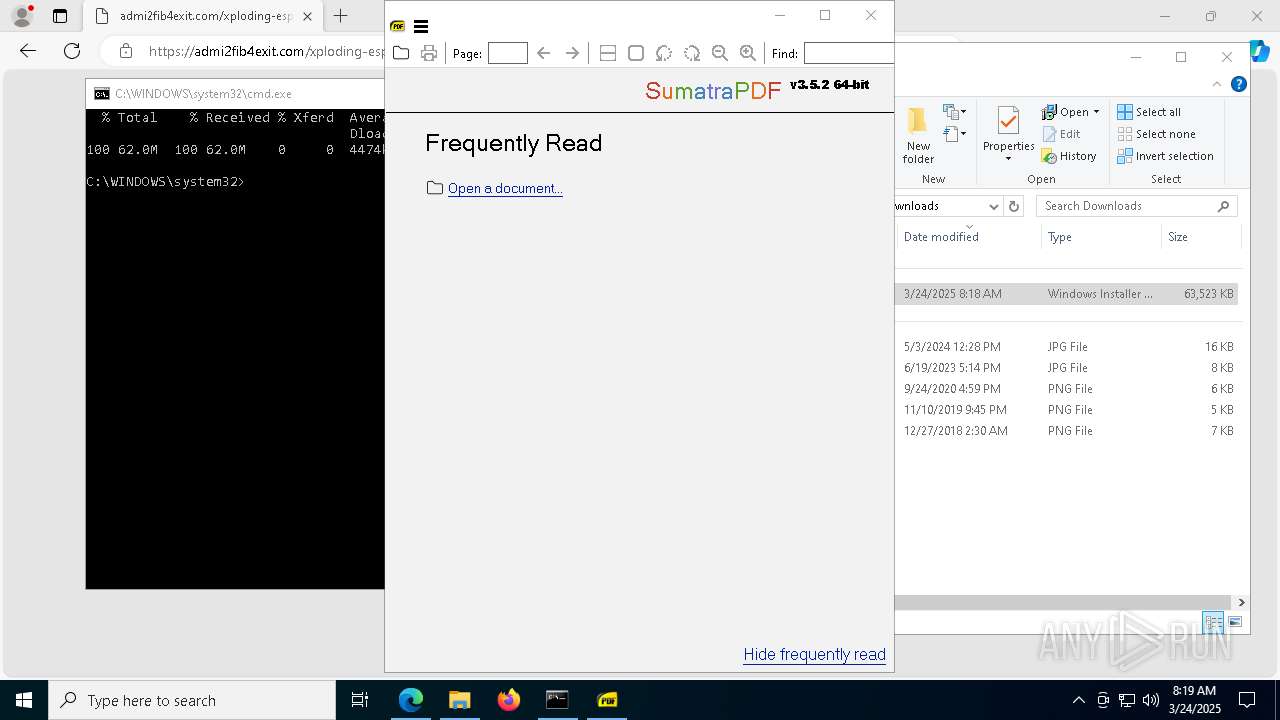Expand the Open dropdown arrow in ribbon
The image size is (1280, 720).
1096,112
